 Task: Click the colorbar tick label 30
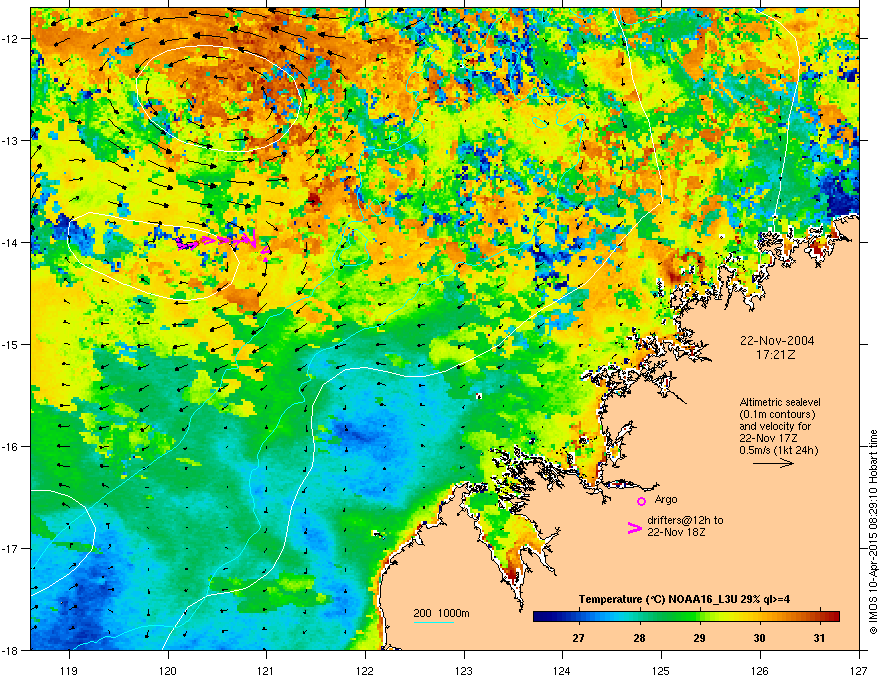point(759,638)
